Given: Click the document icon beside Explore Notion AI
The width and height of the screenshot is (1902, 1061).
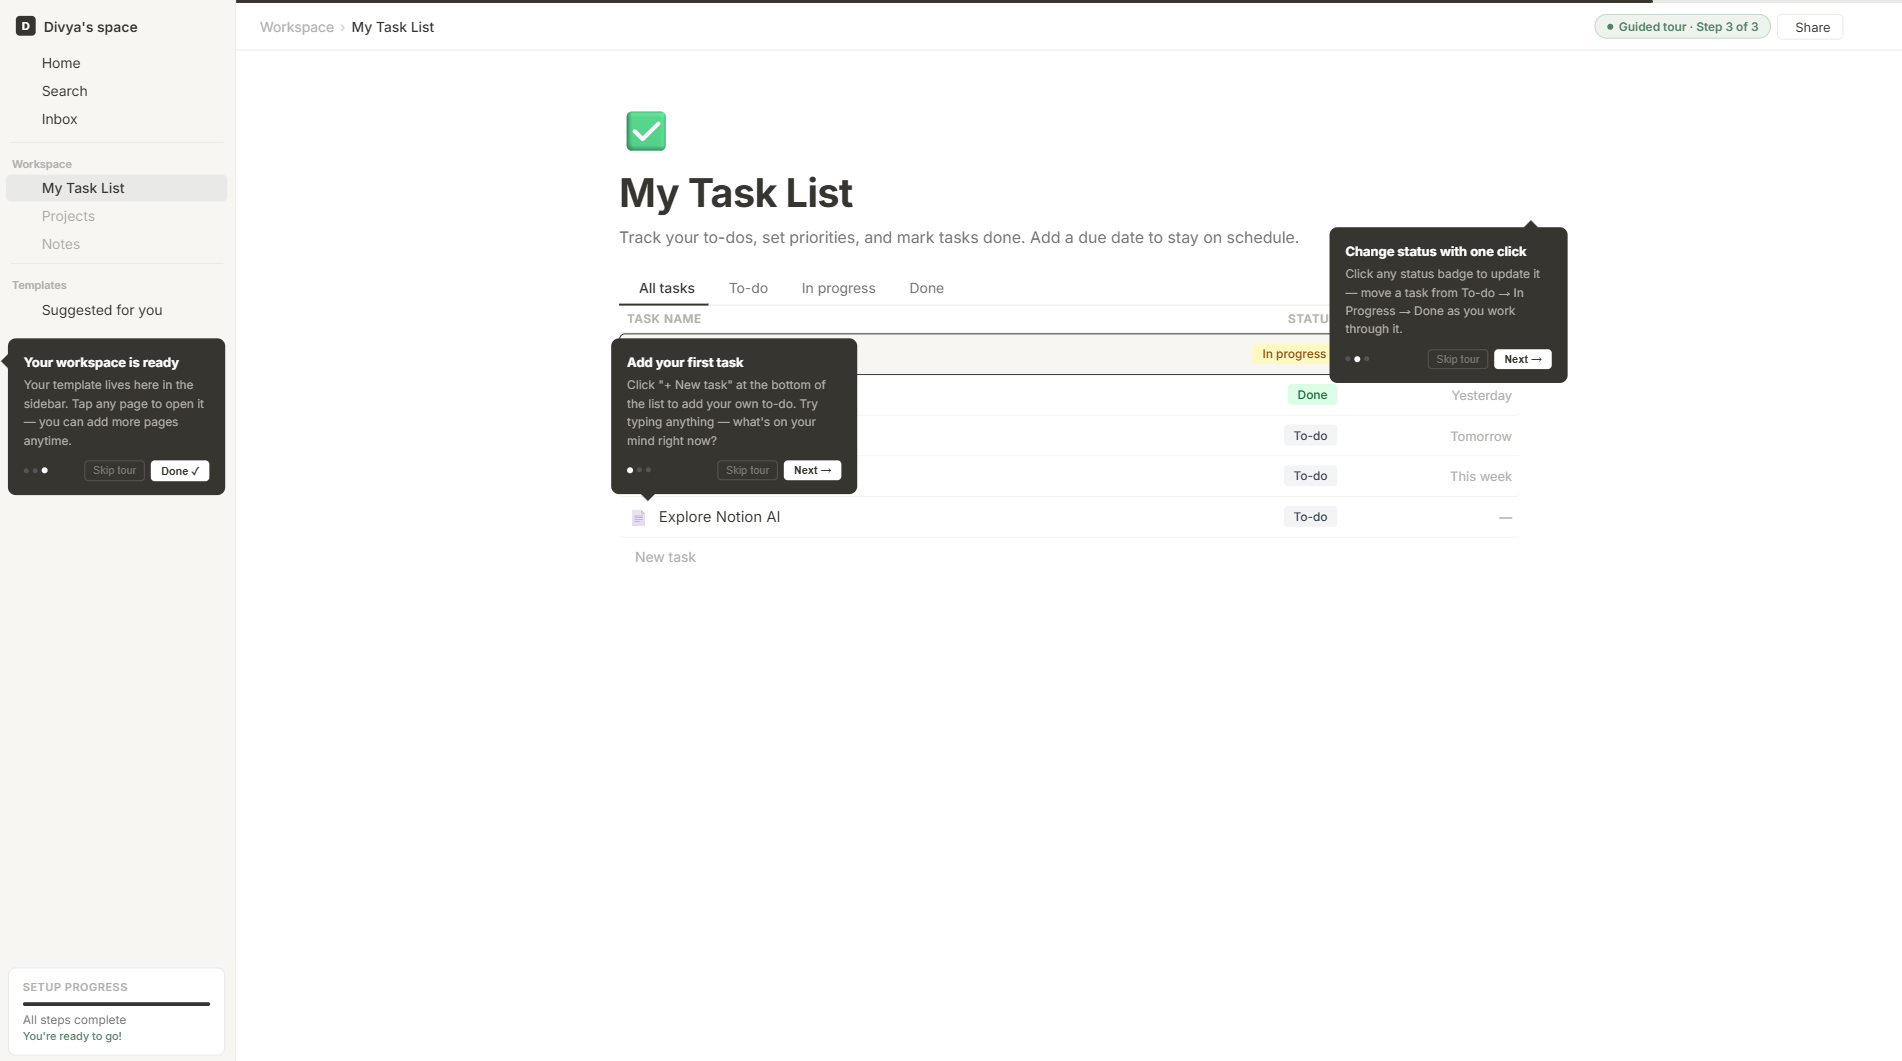Looking at the screenshot, I should [638, 517].
